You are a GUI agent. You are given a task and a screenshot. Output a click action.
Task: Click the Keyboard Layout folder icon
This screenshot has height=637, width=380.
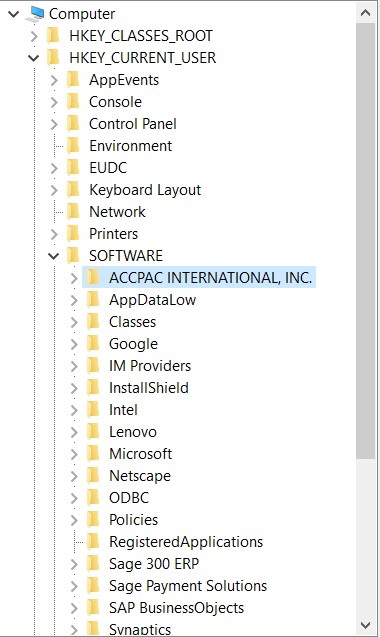(x=73, y=190)
